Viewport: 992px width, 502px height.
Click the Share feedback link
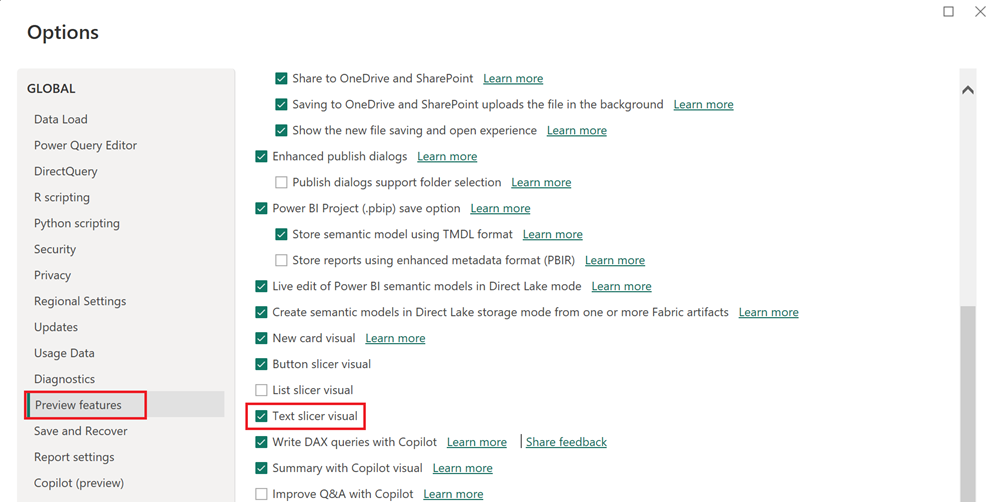[566, 442]
